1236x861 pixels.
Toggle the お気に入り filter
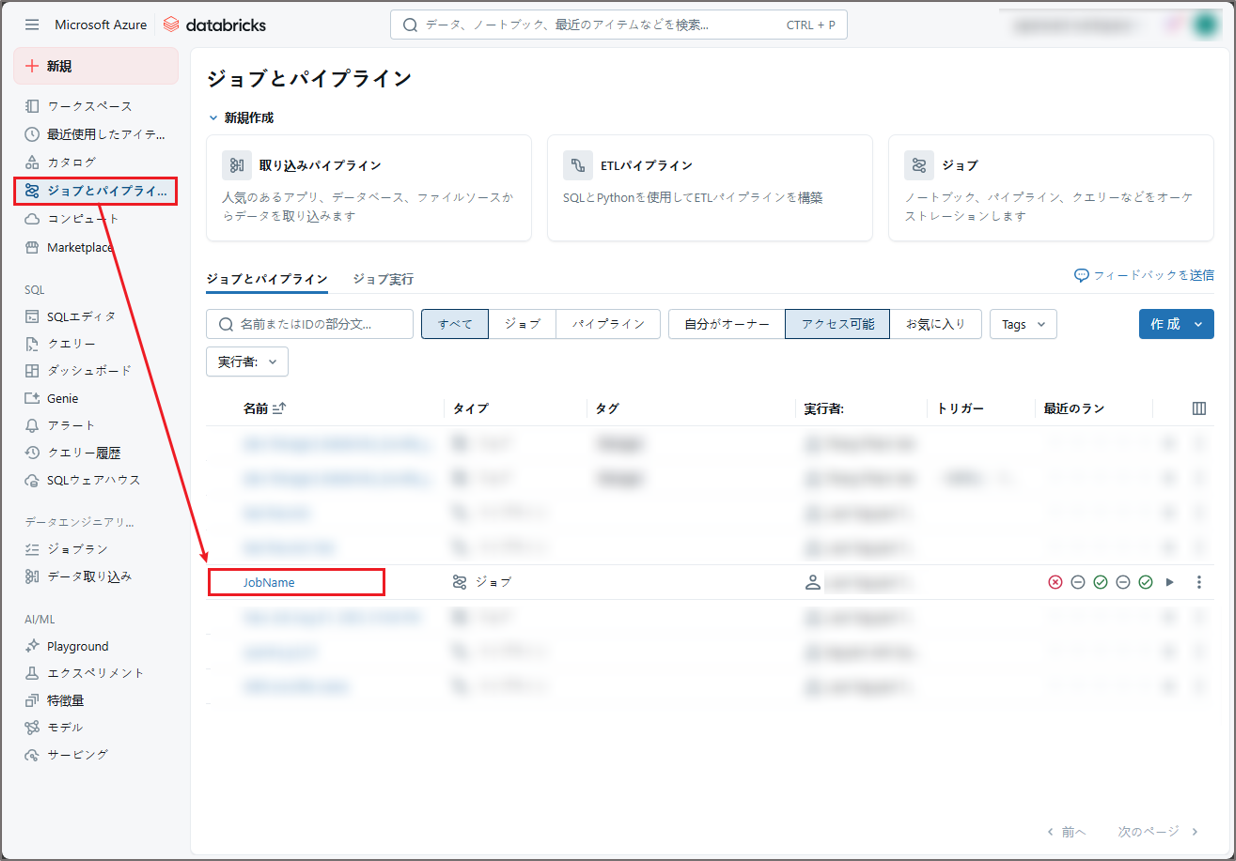pyautogui.click(x=936, y=324)
